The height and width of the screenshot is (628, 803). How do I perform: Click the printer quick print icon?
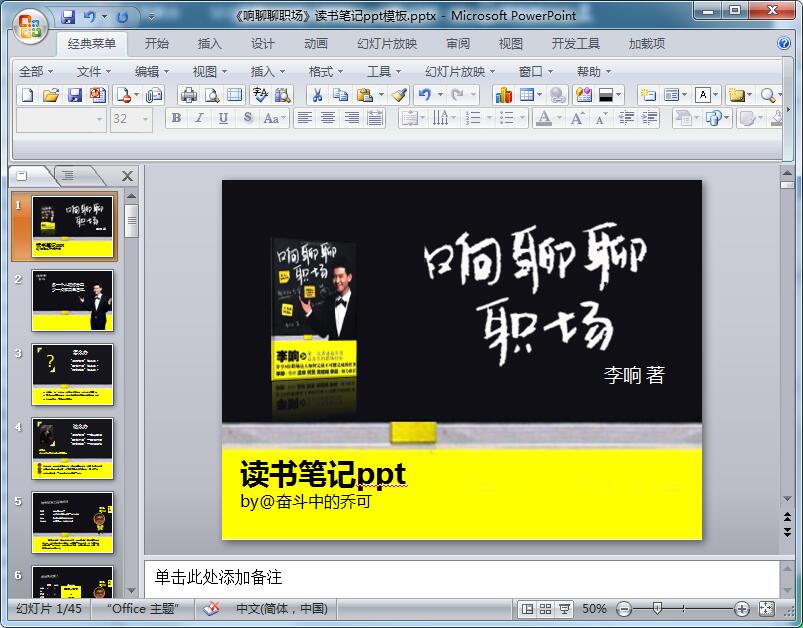(188, 95)
